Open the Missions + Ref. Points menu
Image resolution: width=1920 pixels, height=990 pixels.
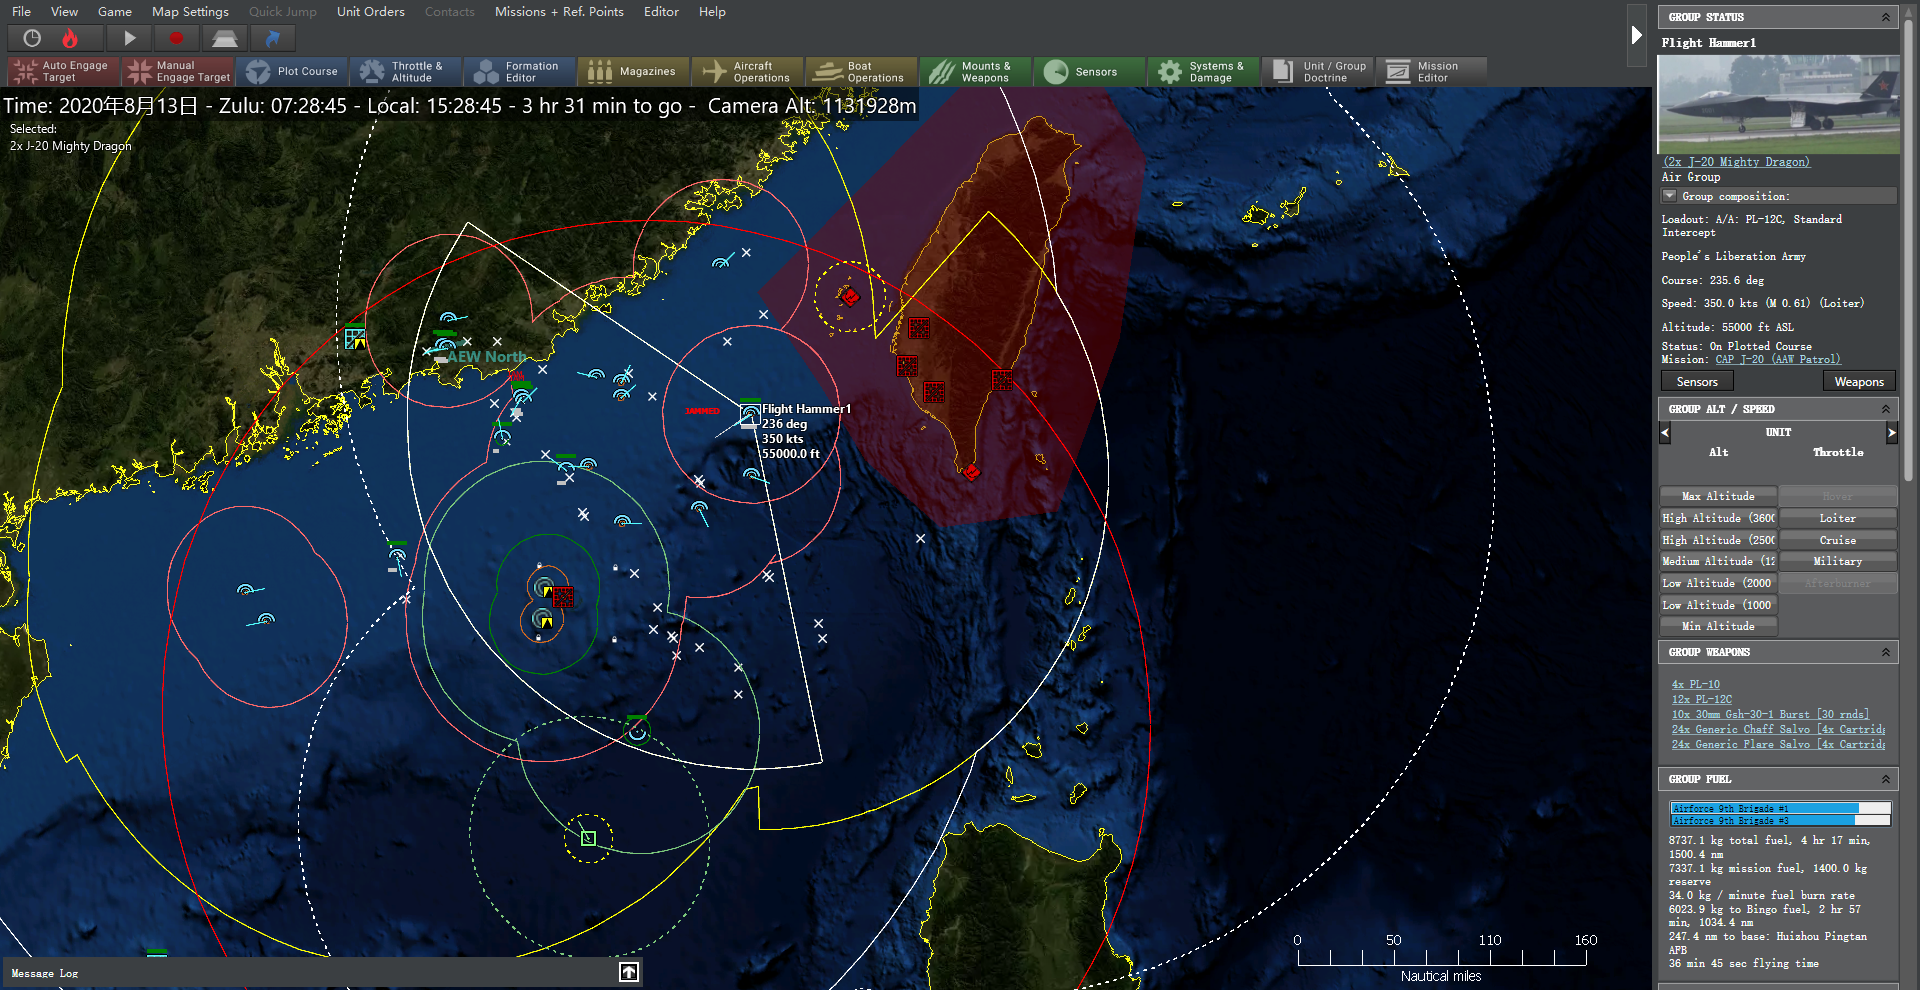(x=559, y=12)
